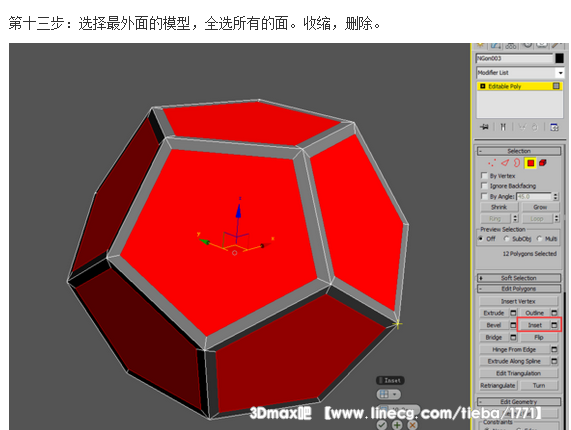Open Configure Modifier Sets icon
571x430 pixels.
[x=554, y=127]
